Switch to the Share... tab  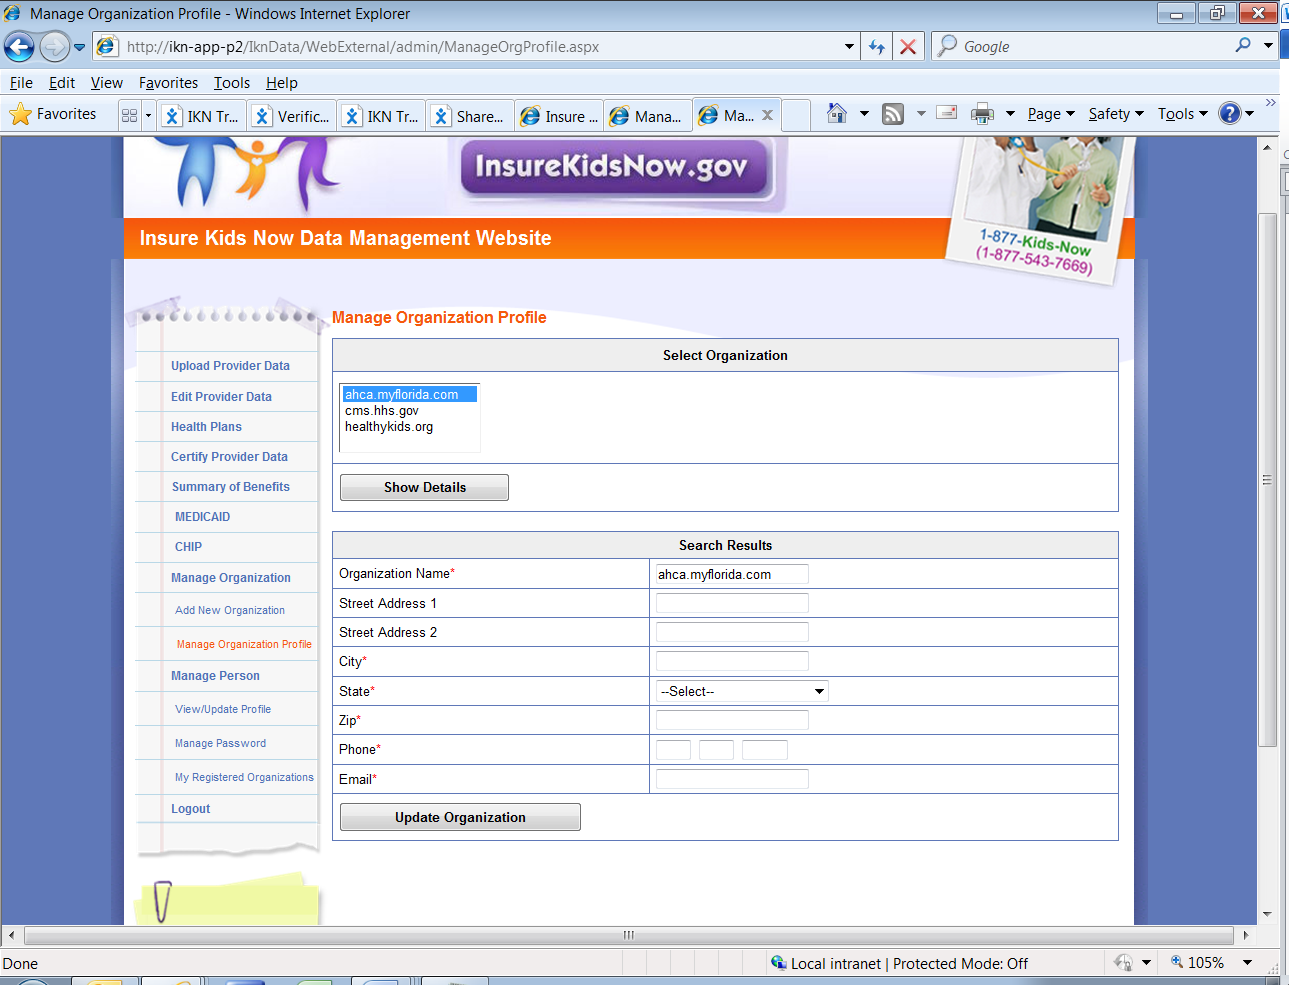(470, 116)
